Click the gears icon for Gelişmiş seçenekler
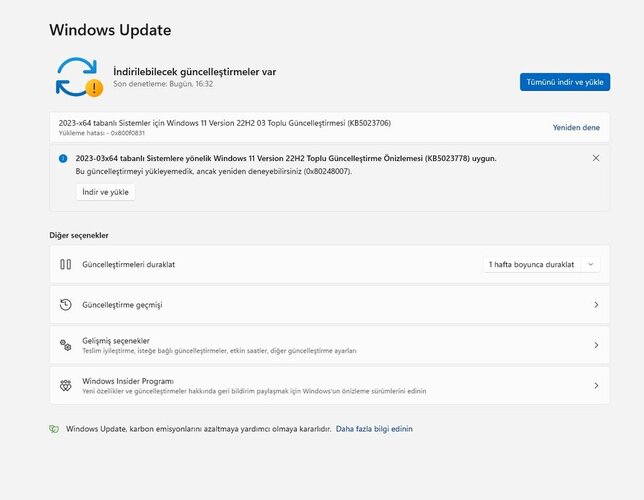 tap(66, 345)
